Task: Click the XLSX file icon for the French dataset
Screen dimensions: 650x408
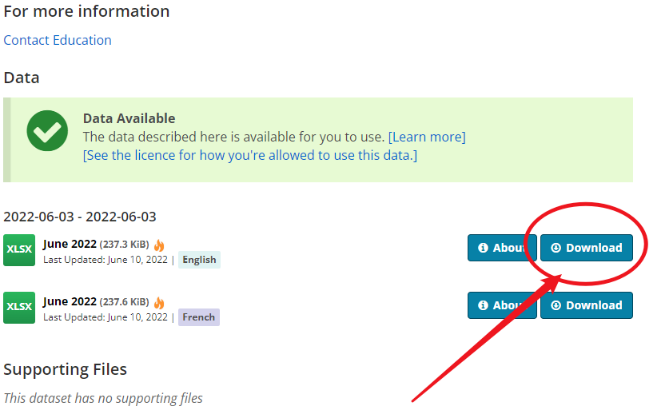Action: tap(19, 307)
